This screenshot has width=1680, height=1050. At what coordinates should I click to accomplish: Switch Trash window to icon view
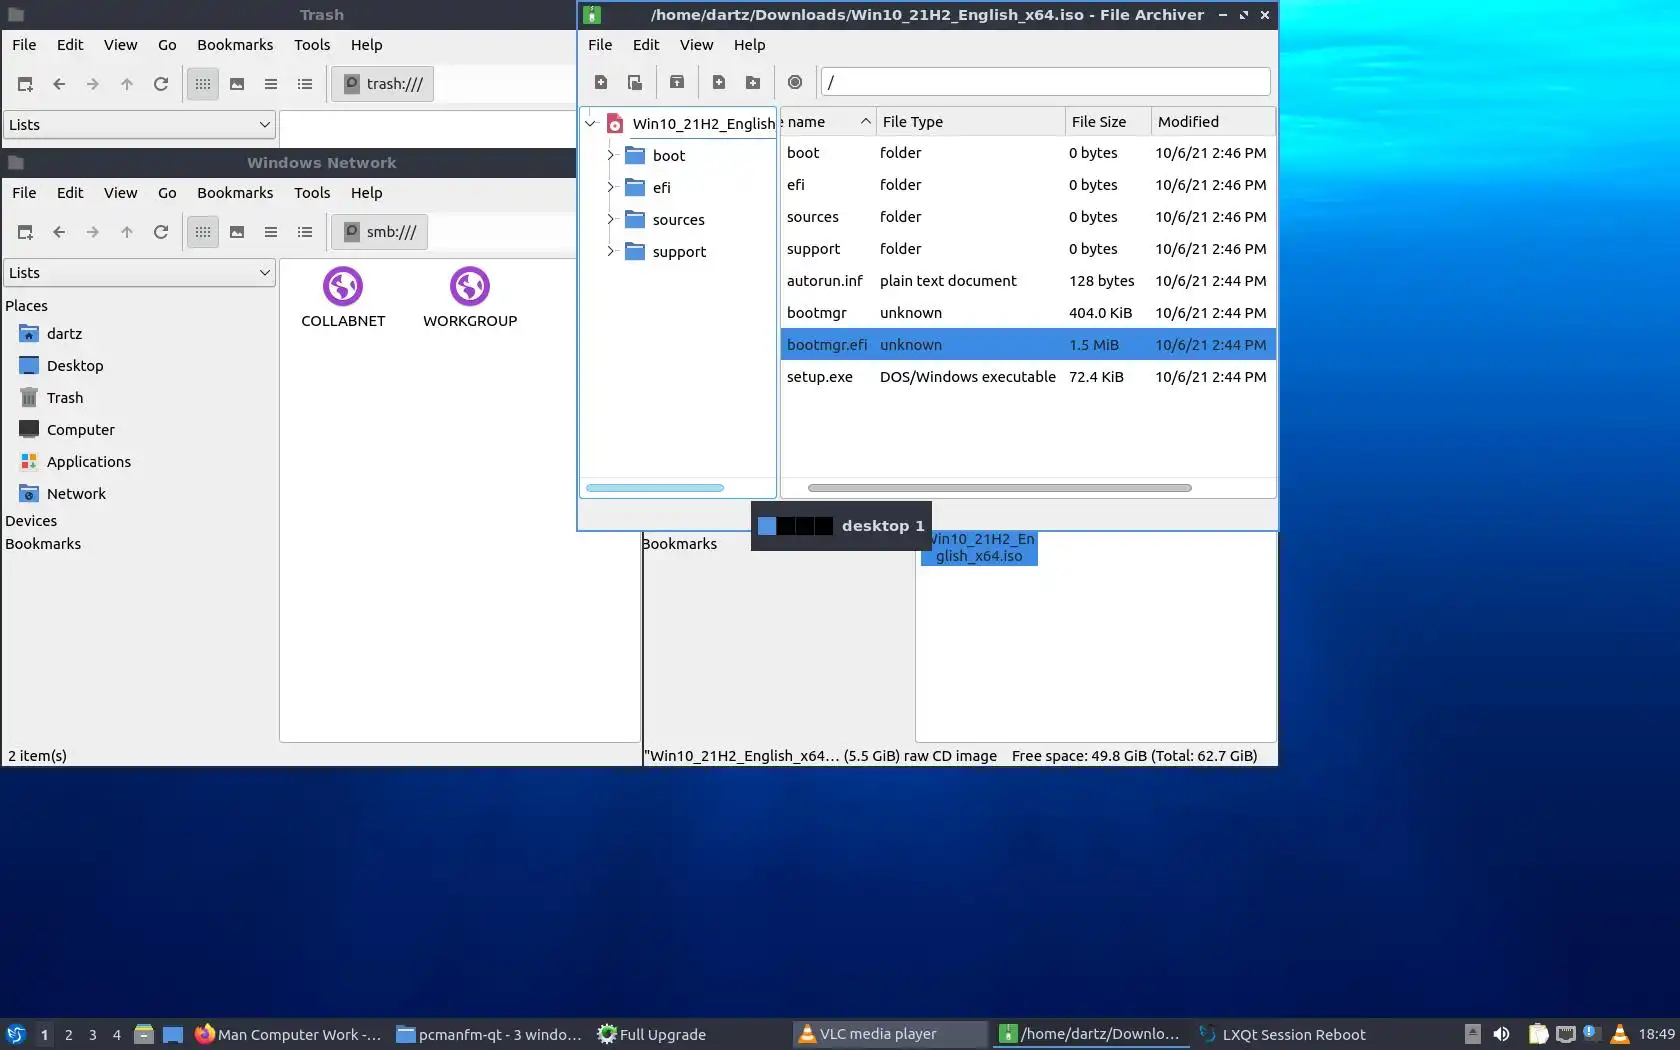(203, 85)
